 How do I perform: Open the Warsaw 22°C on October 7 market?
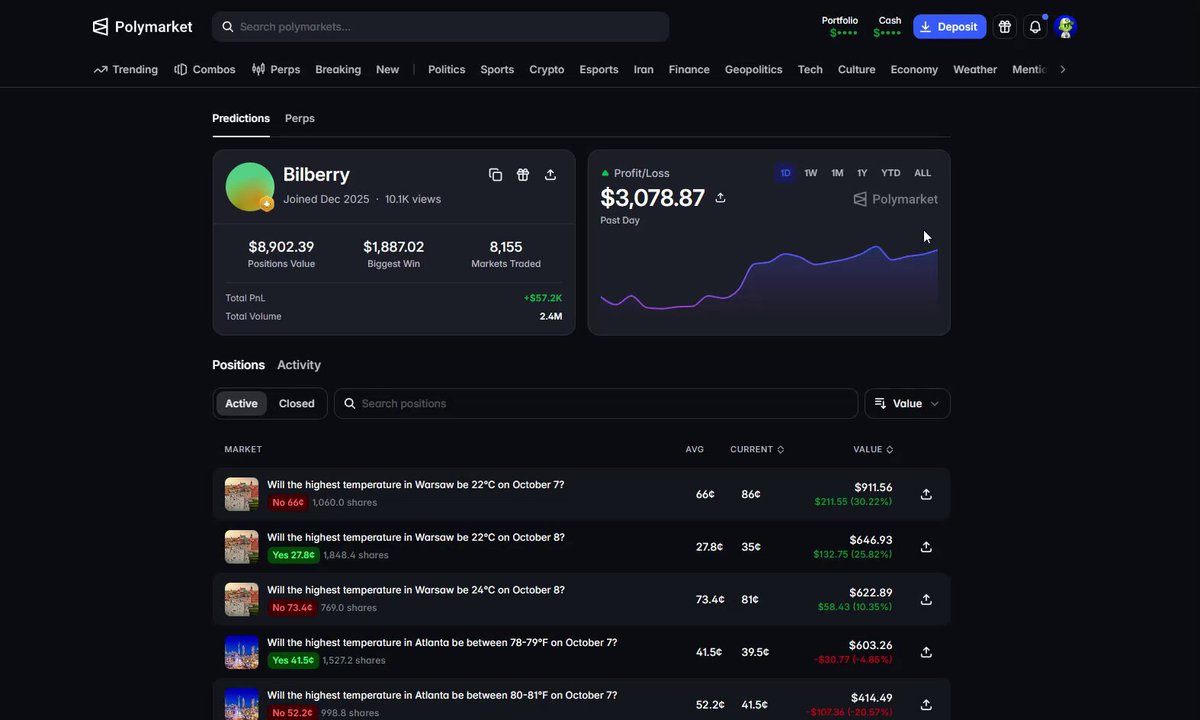415,485
